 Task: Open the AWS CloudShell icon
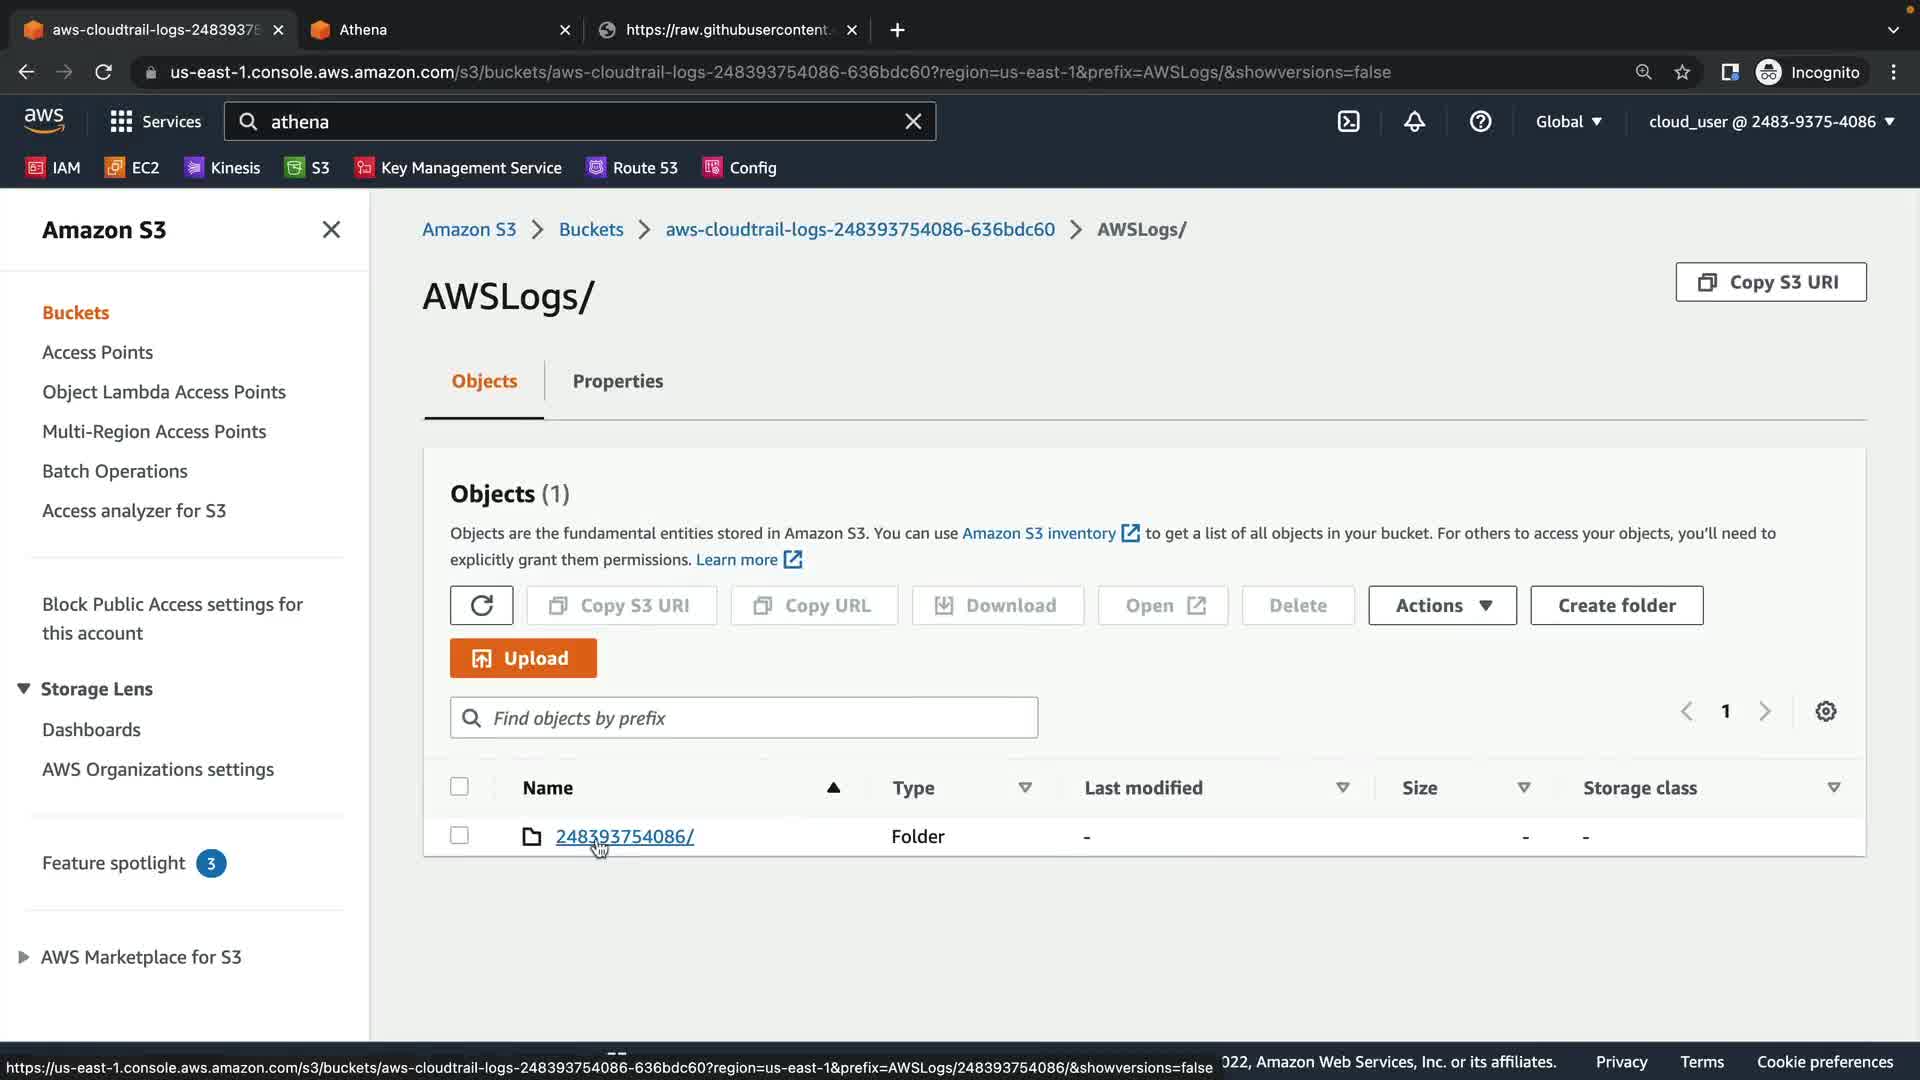coord(1348,121)
